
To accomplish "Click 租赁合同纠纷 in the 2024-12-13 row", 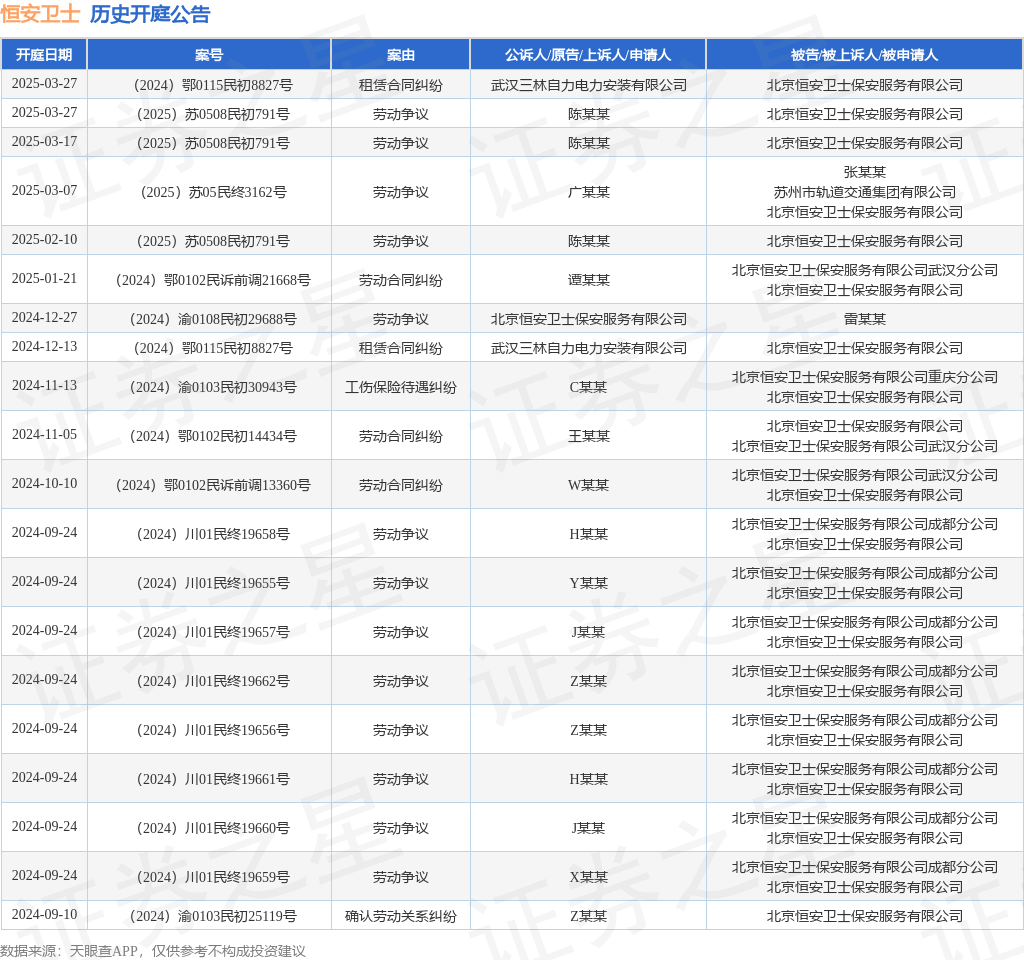I will point(400,348).
